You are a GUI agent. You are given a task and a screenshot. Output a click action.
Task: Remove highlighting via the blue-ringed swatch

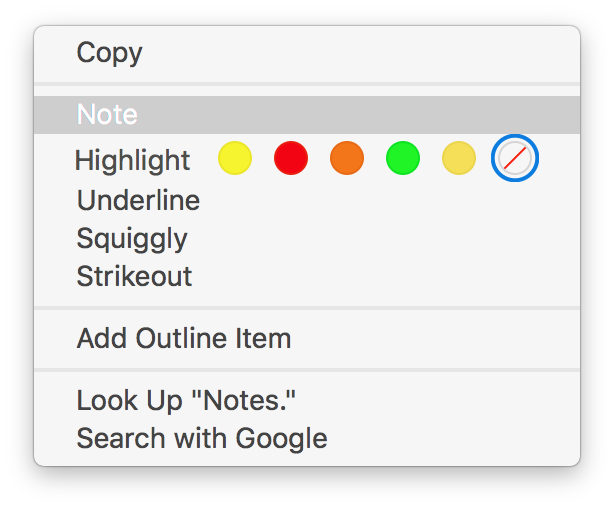pos(515,158)
